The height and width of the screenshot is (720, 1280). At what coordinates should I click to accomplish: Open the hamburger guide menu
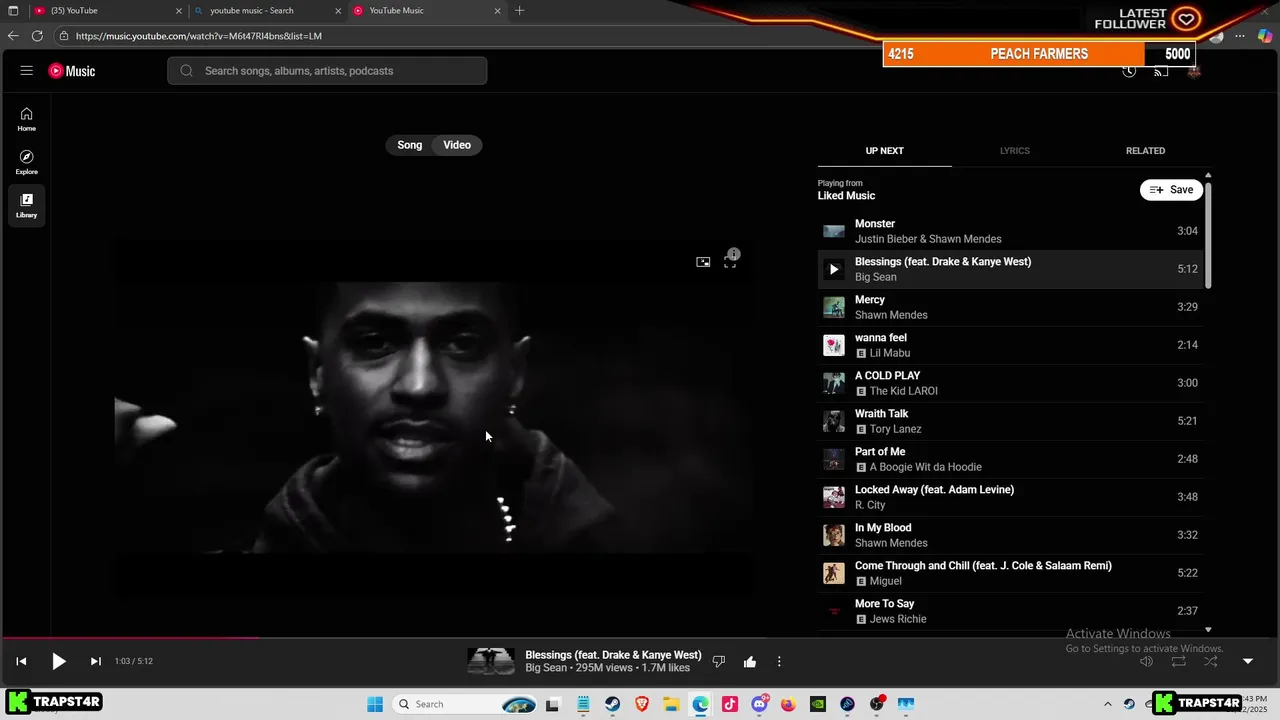pos(27,71)
